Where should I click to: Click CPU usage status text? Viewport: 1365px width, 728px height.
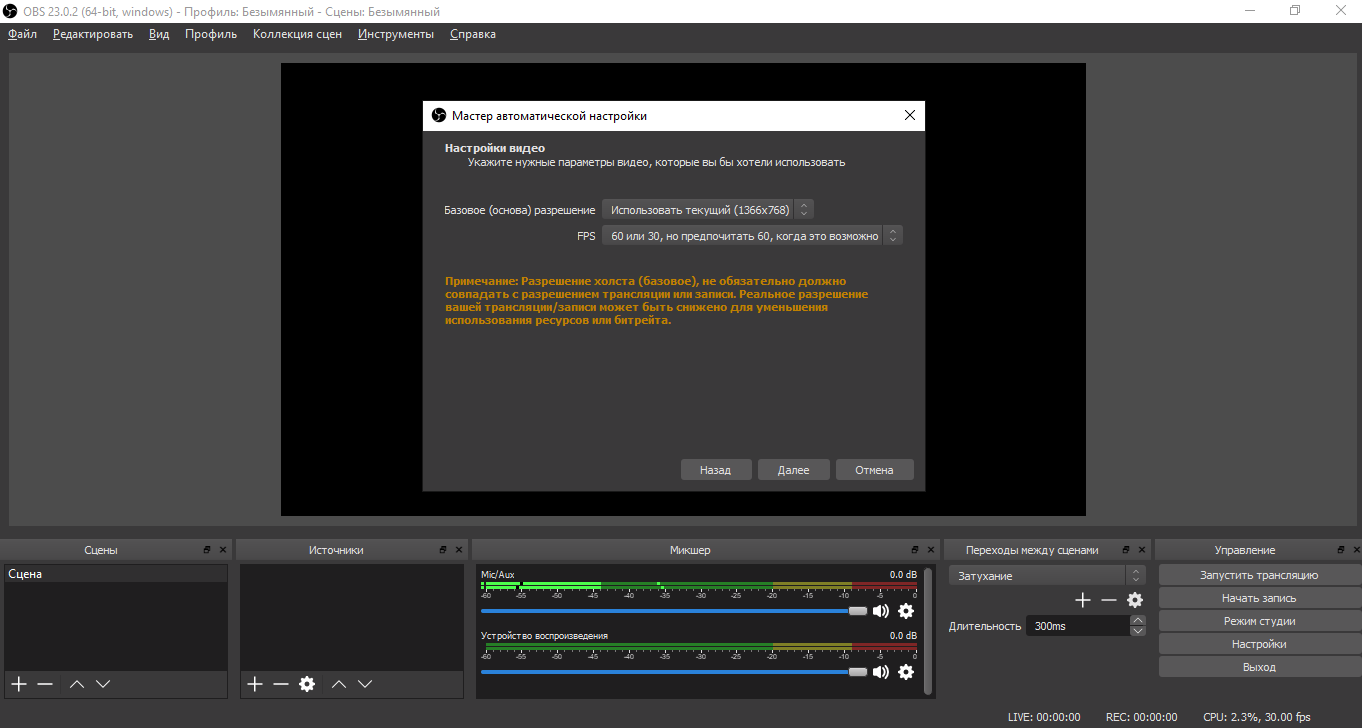(x=1256, y=717)
